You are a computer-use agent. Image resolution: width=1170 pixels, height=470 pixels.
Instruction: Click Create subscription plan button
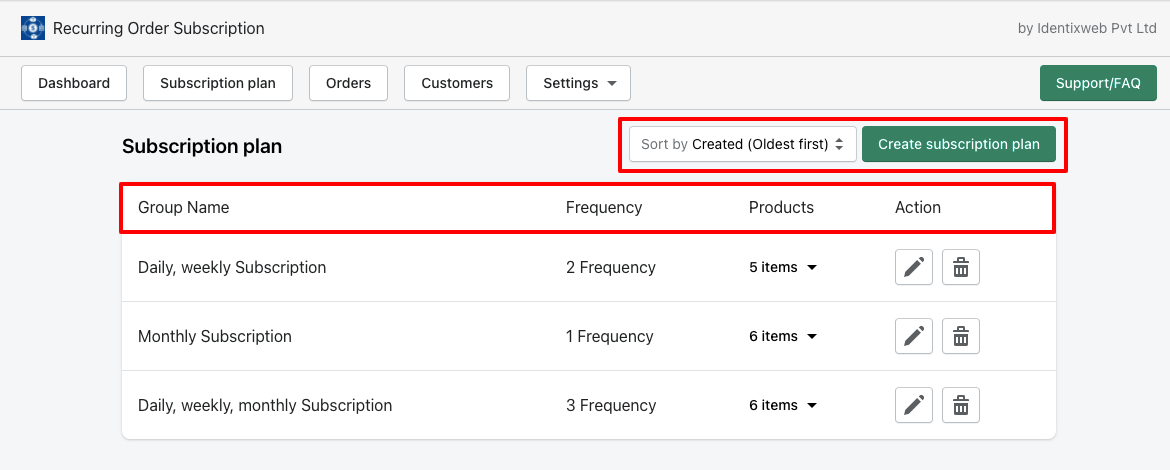click(x=959, y=144)
